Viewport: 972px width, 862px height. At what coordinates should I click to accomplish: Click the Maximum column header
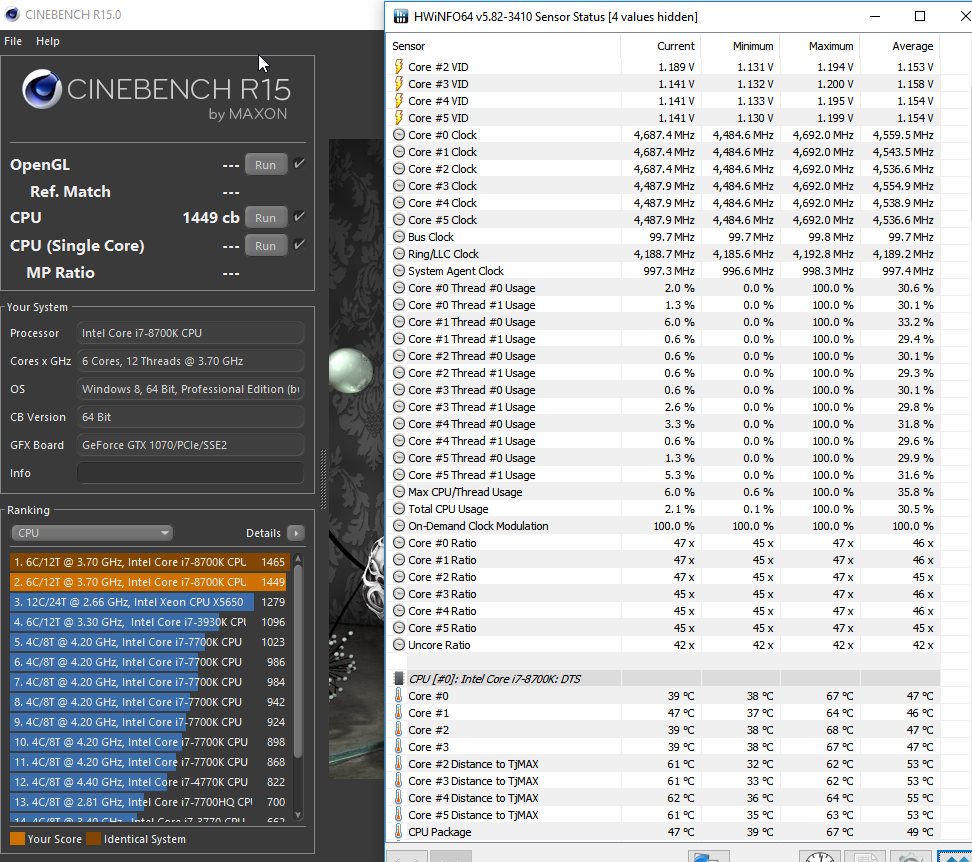820,46
